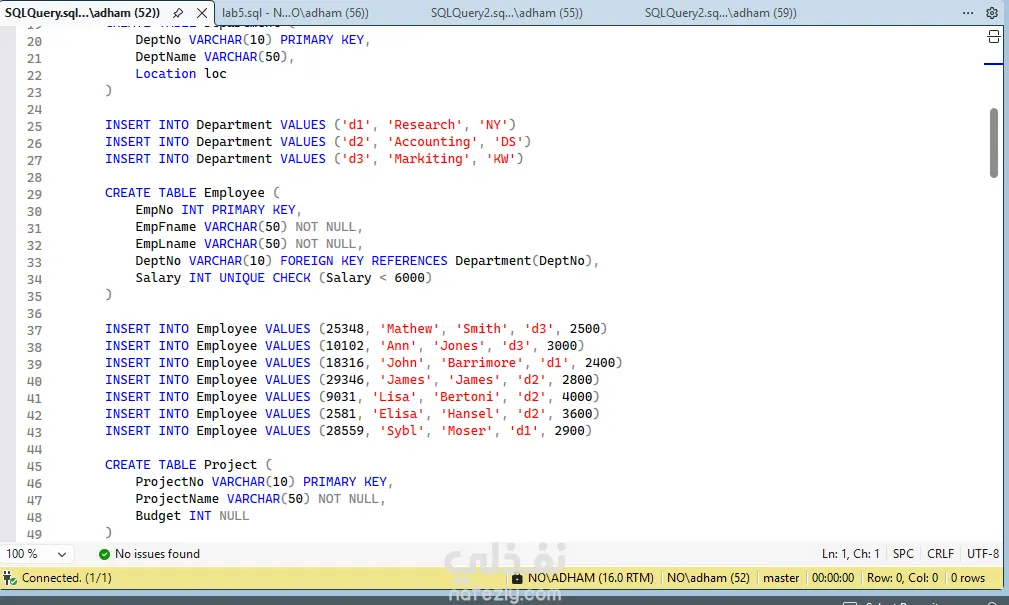Click the NO\adham (52) login entry
The height and width of the screenshot is (605, 1009).
(708, 578)
